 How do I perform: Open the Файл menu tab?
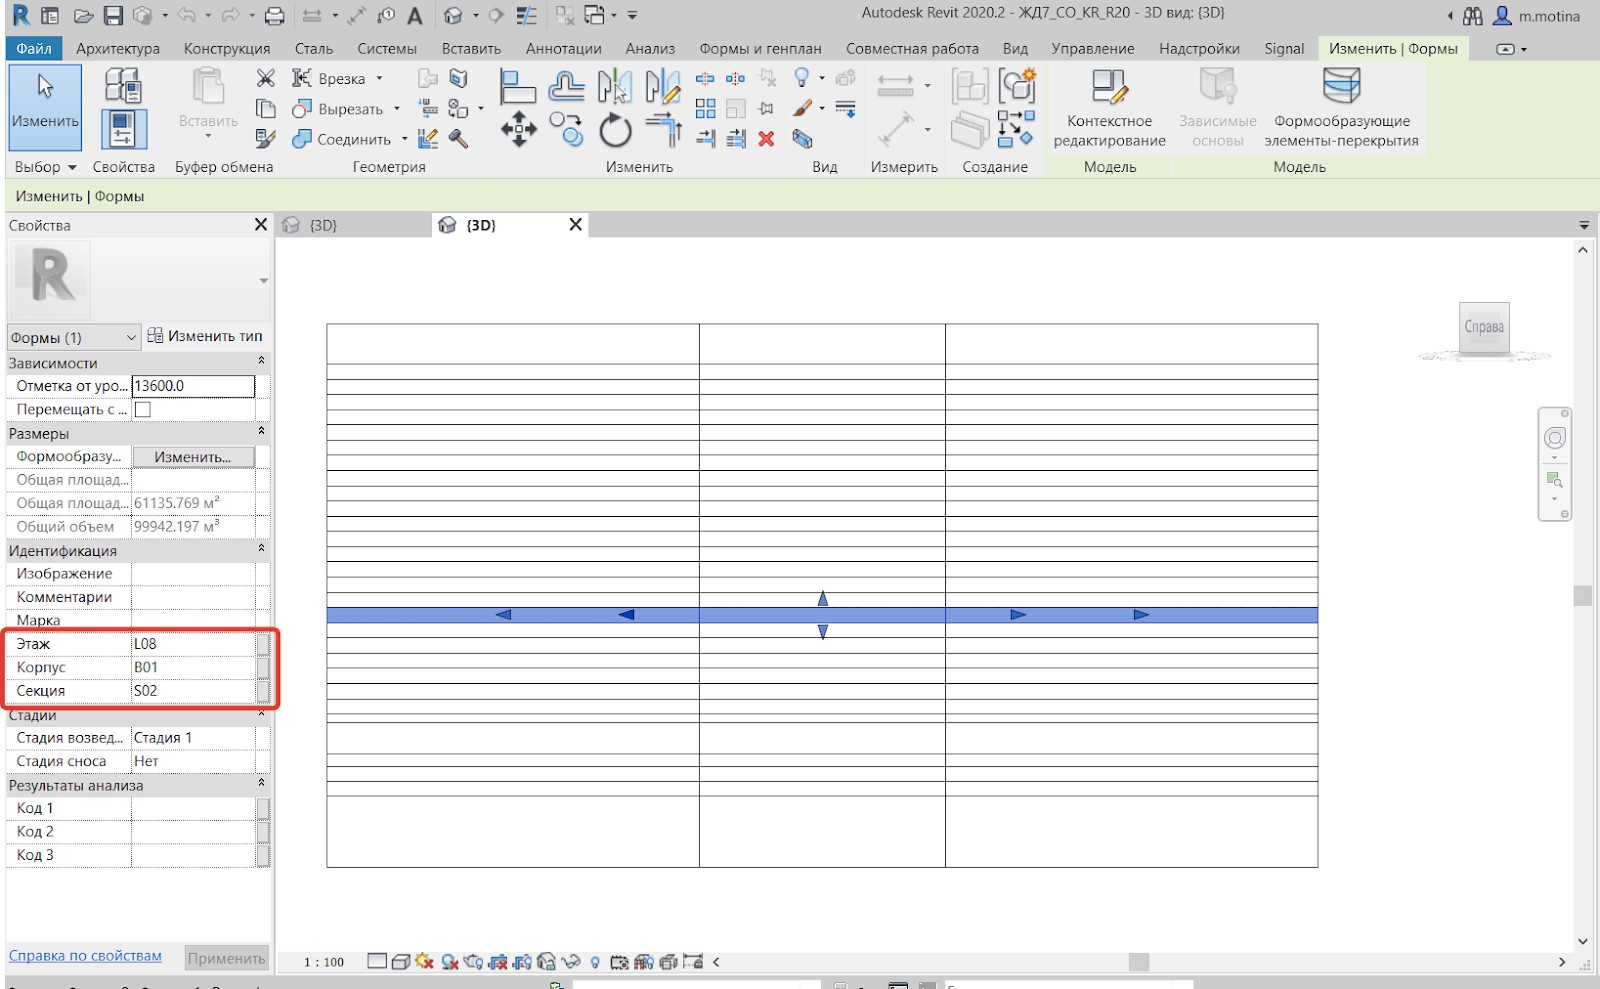coord(34,48)
